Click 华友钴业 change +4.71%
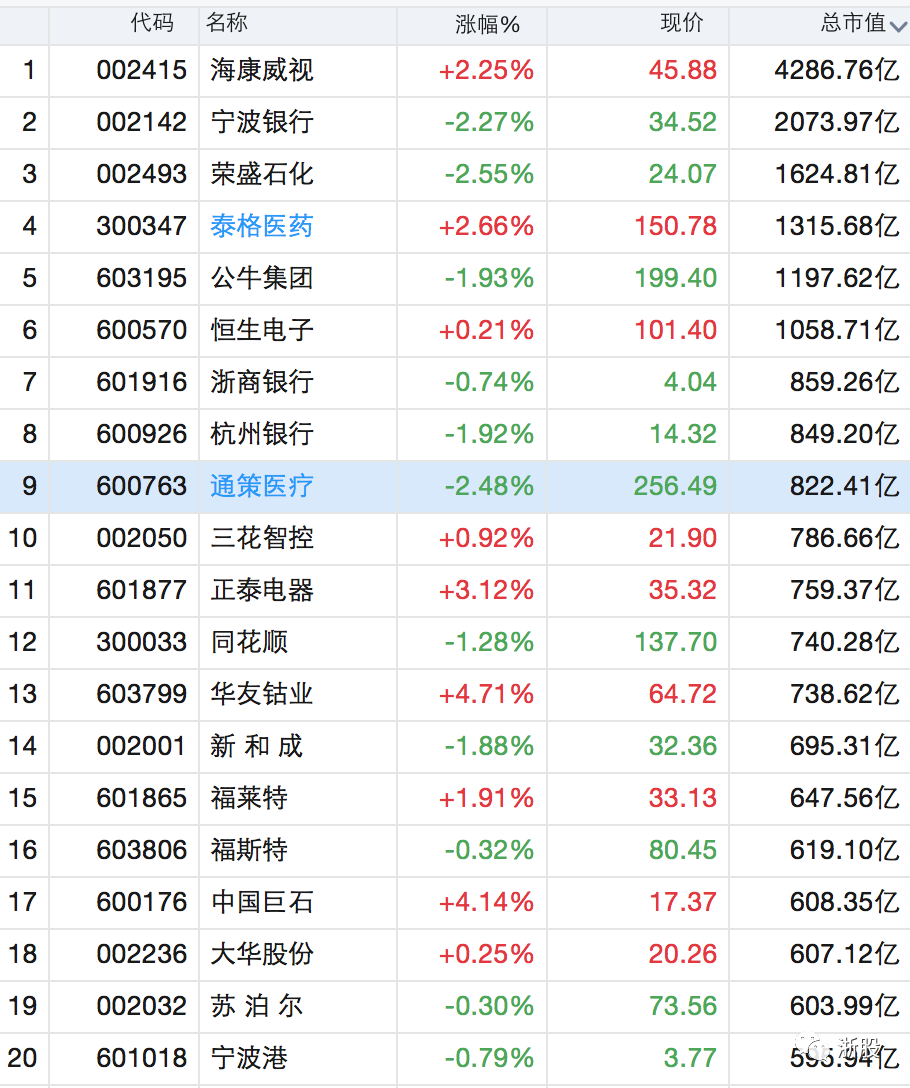 (486, 694)
